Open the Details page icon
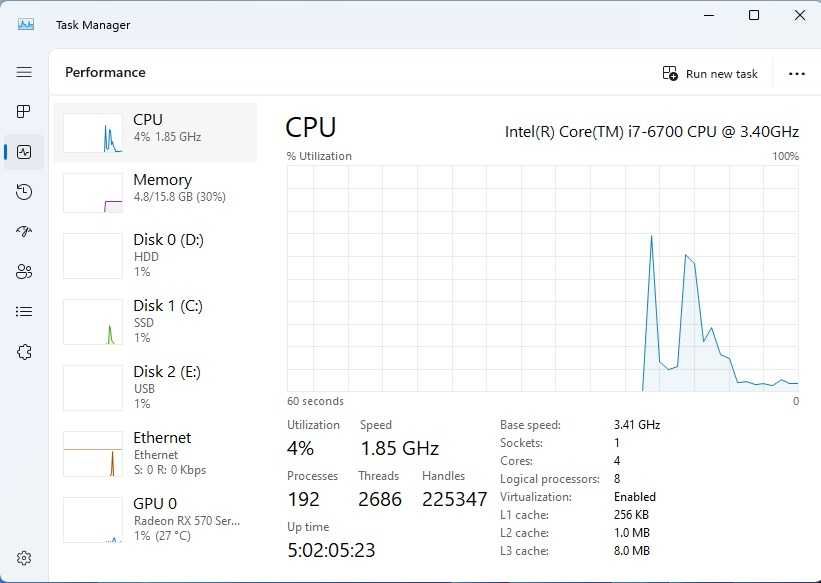The image size is (821, 583). 25,311
